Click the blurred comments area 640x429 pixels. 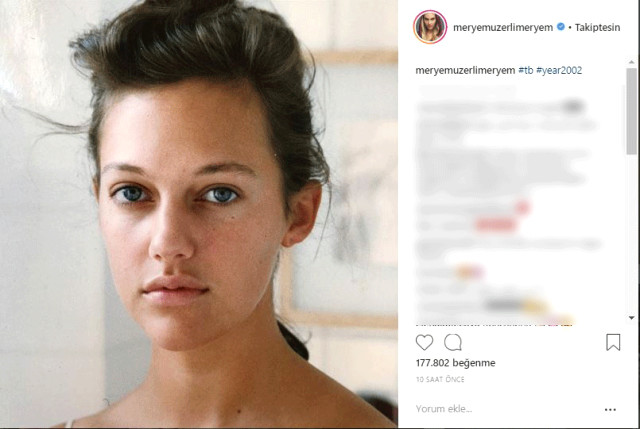(508, 205)
